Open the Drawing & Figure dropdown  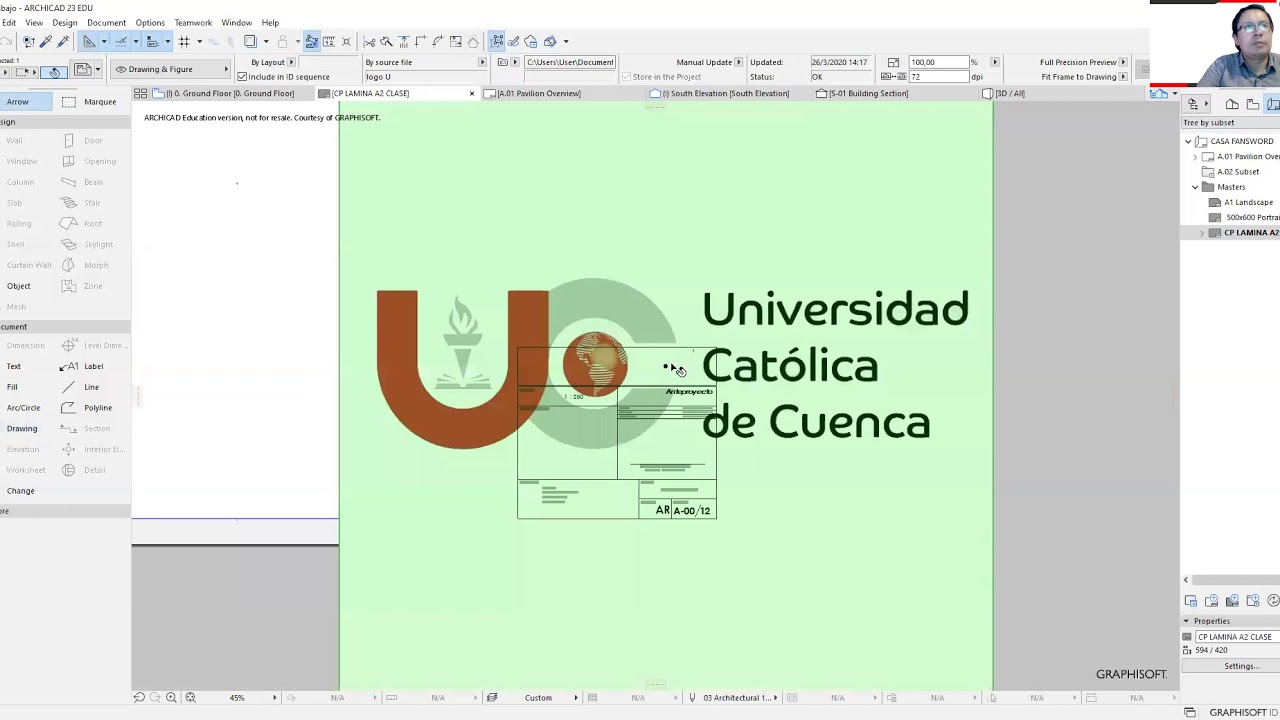170,69
